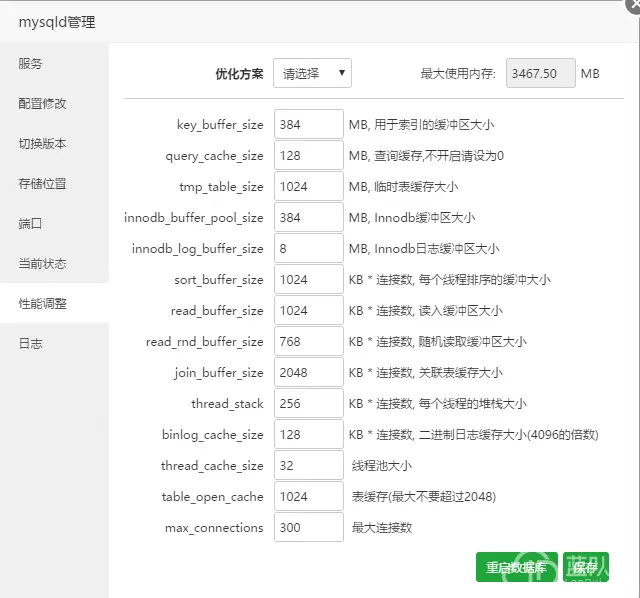
Task: Close the mysqld管理 dialog
Action: (634, 5)
